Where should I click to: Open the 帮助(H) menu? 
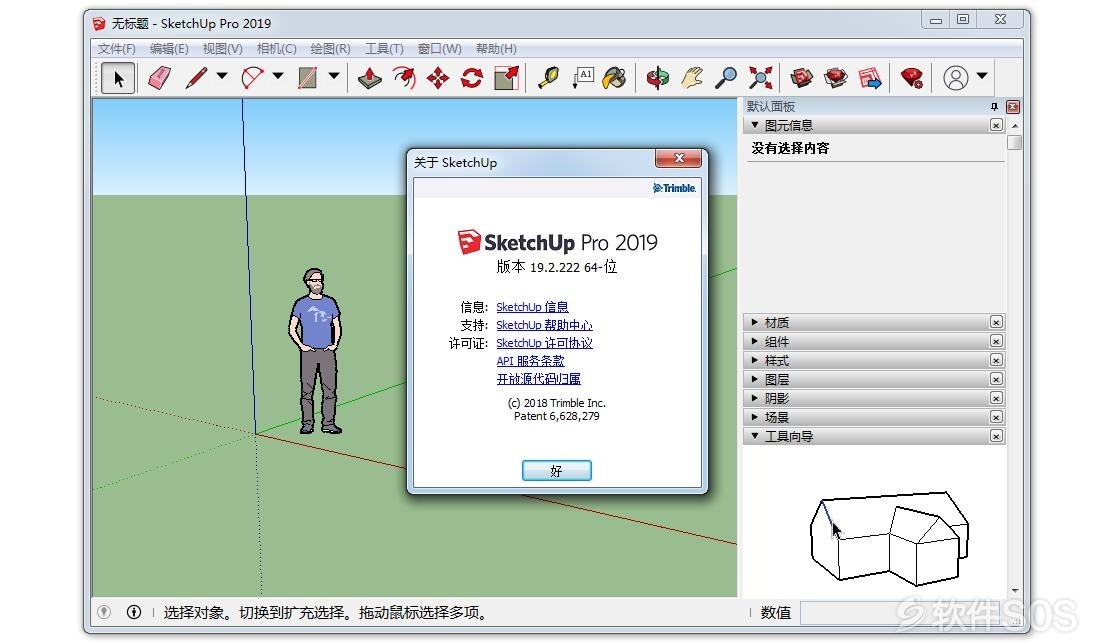[496, 49]
